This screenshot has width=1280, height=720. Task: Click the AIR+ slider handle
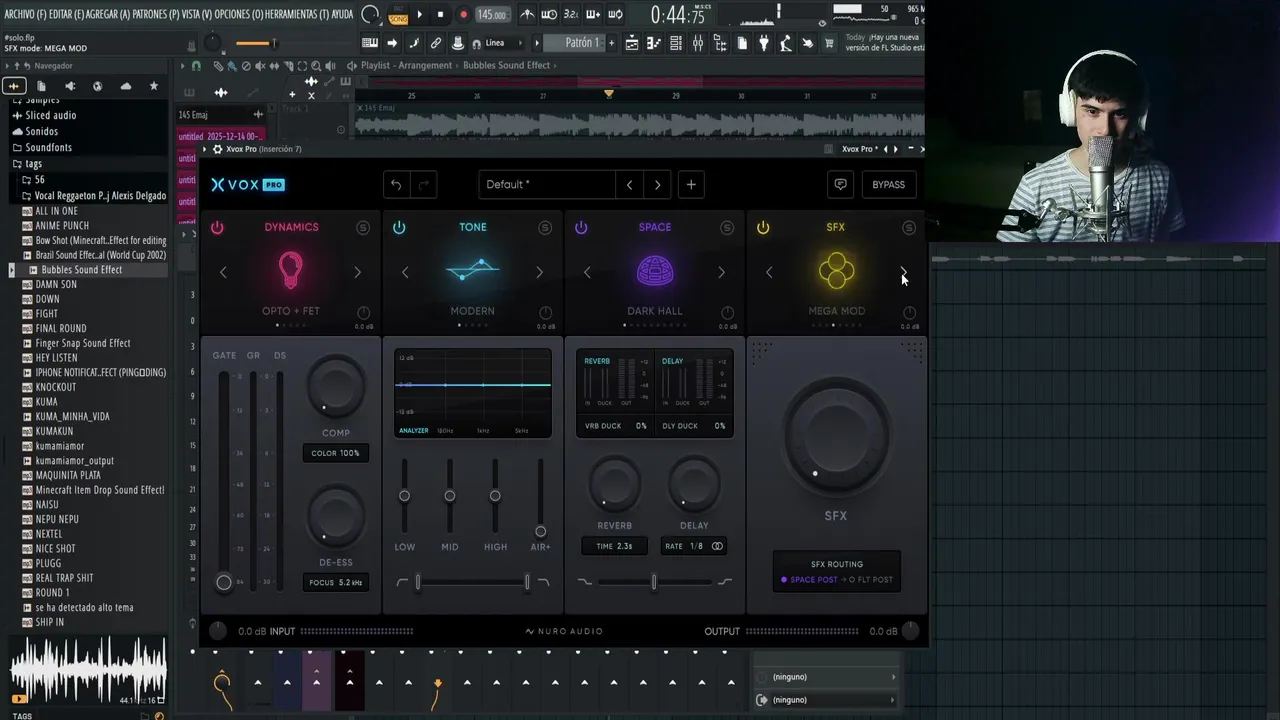point(540,532)
